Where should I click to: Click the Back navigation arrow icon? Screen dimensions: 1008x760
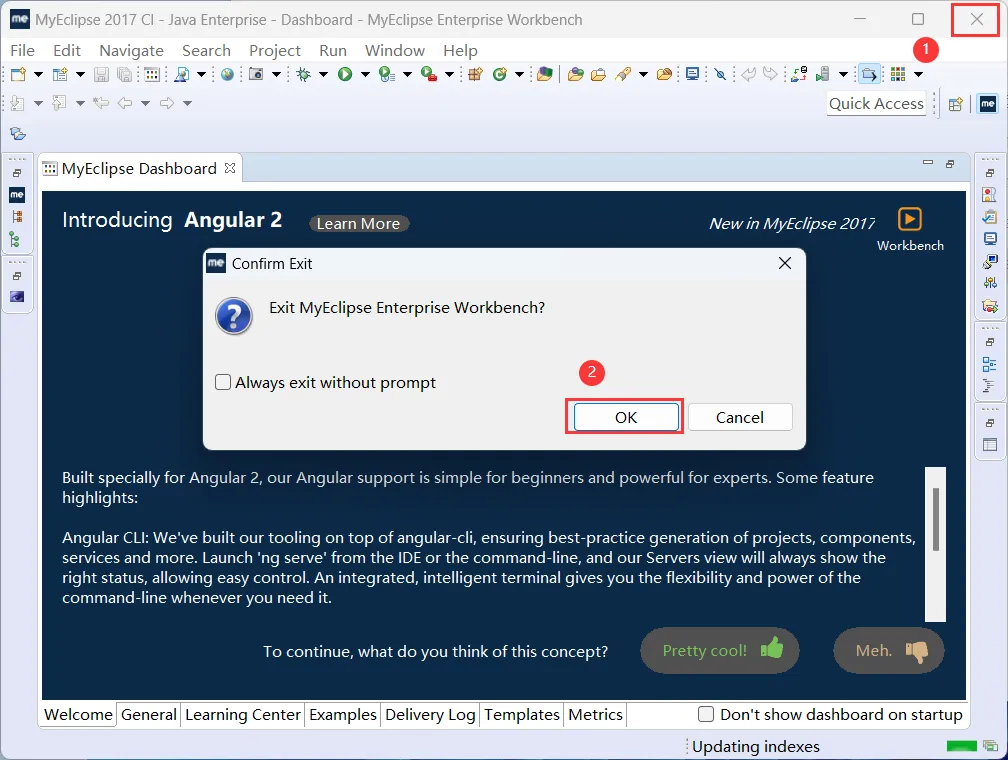click(x=125, y=103)
